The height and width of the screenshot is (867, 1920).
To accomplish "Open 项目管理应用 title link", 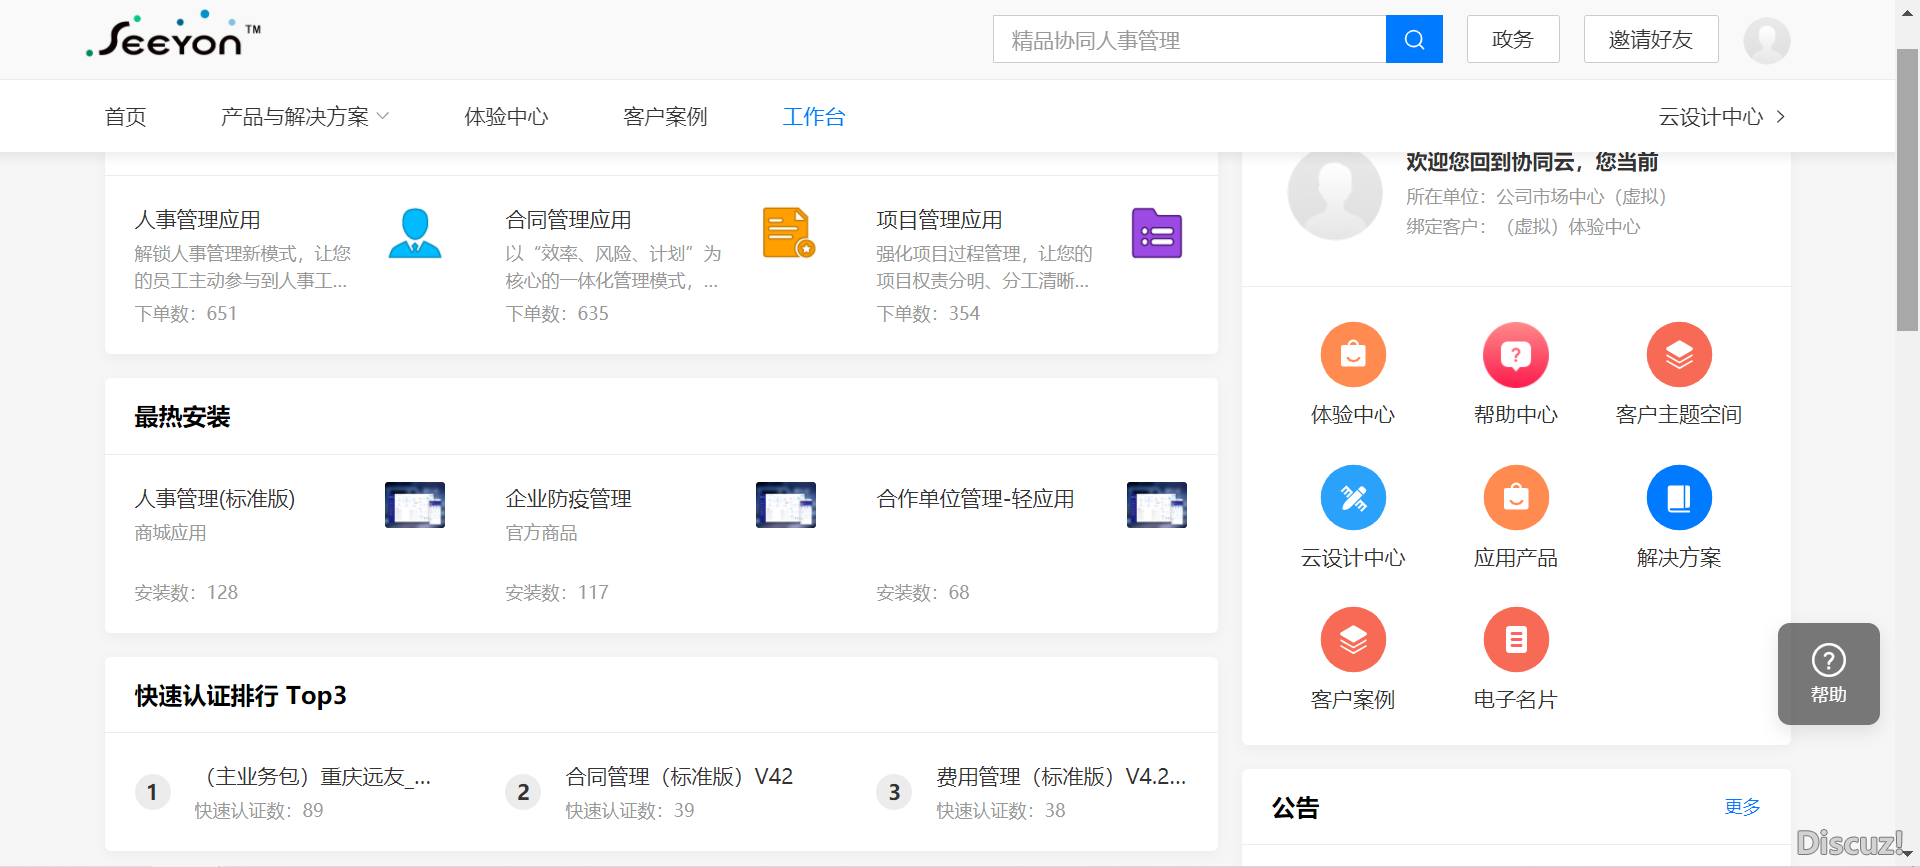I will (x=940, y=220).
